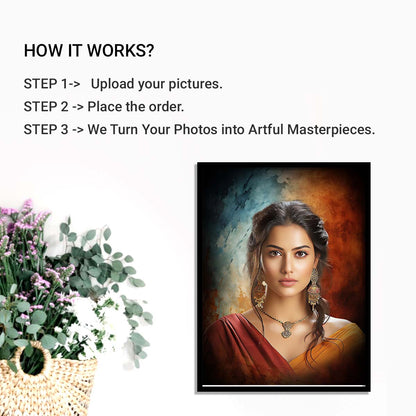This screenshot has width=416, height=416.
Task: Click the woman's face in the portrait
Action: point(287,263)
